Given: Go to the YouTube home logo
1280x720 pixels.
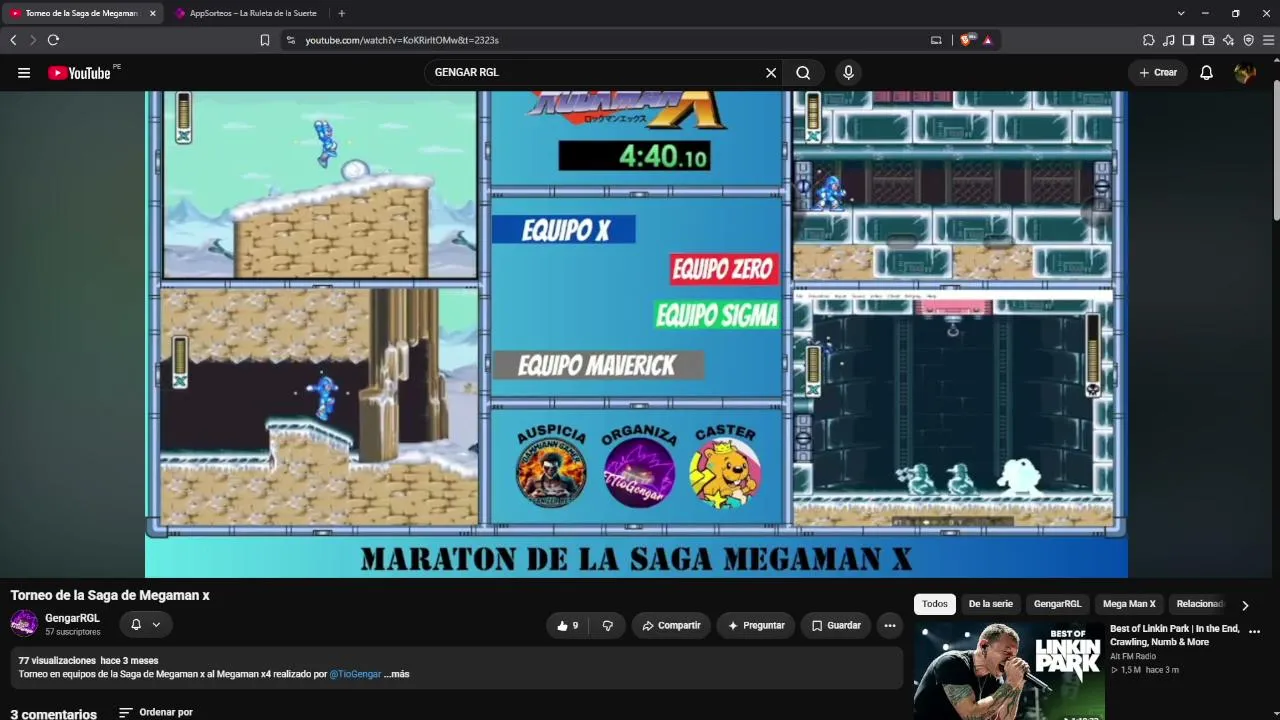Looking at the screenshot, I should coord(79,72).
